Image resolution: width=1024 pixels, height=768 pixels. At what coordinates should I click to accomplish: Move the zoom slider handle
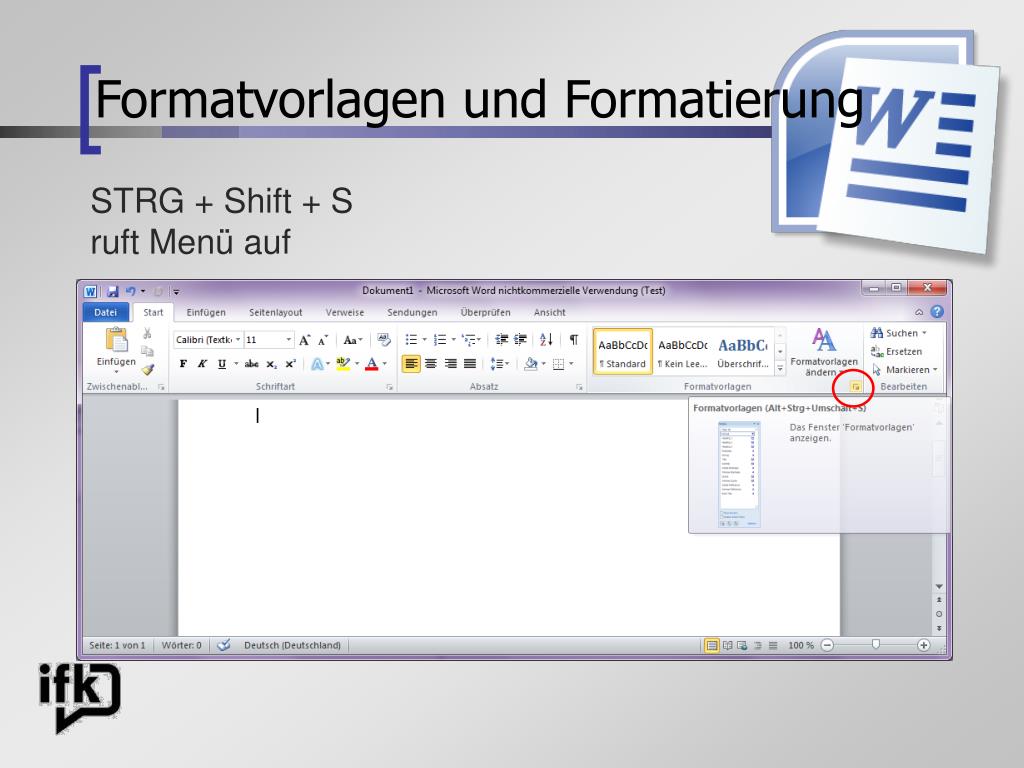pyautogui.click(x=876, y=645)
